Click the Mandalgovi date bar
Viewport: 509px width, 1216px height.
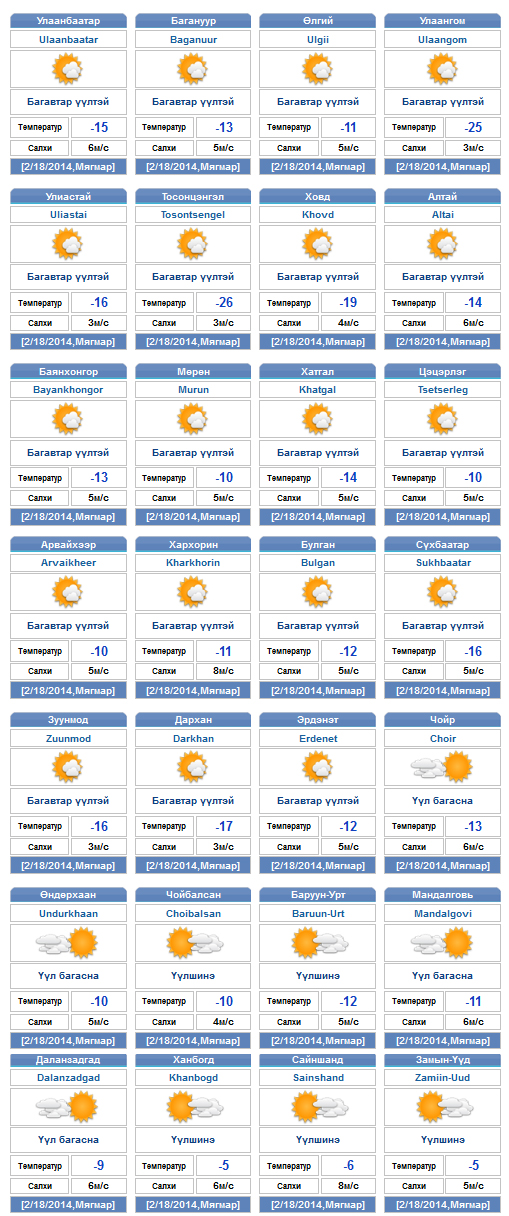pyautogui.click(x=443, y=1041)
